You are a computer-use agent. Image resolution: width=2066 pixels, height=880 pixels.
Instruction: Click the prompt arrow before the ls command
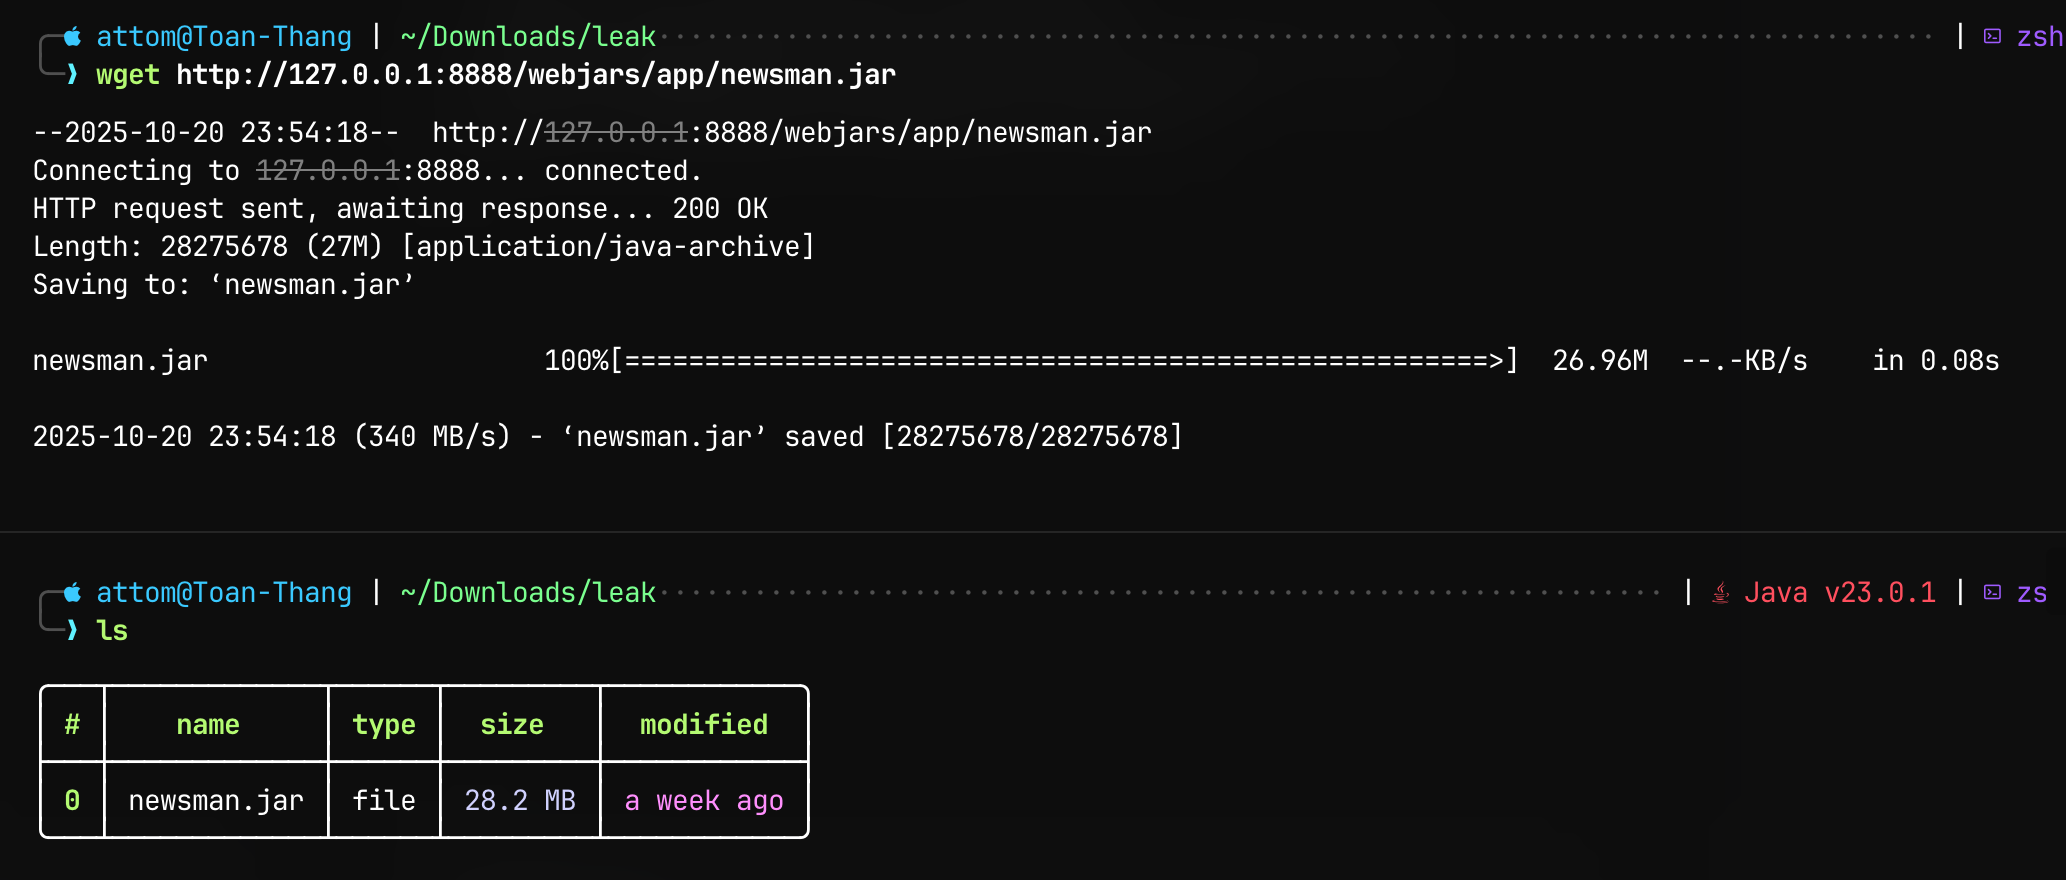[x=72, y=631]
